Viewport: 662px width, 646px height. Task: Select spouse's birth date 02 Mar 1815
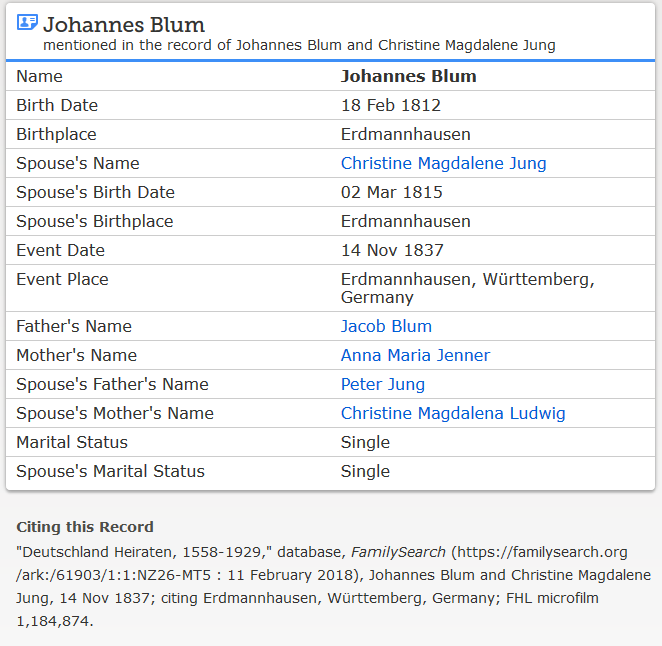pyautogui.click(x=391, y=192)
